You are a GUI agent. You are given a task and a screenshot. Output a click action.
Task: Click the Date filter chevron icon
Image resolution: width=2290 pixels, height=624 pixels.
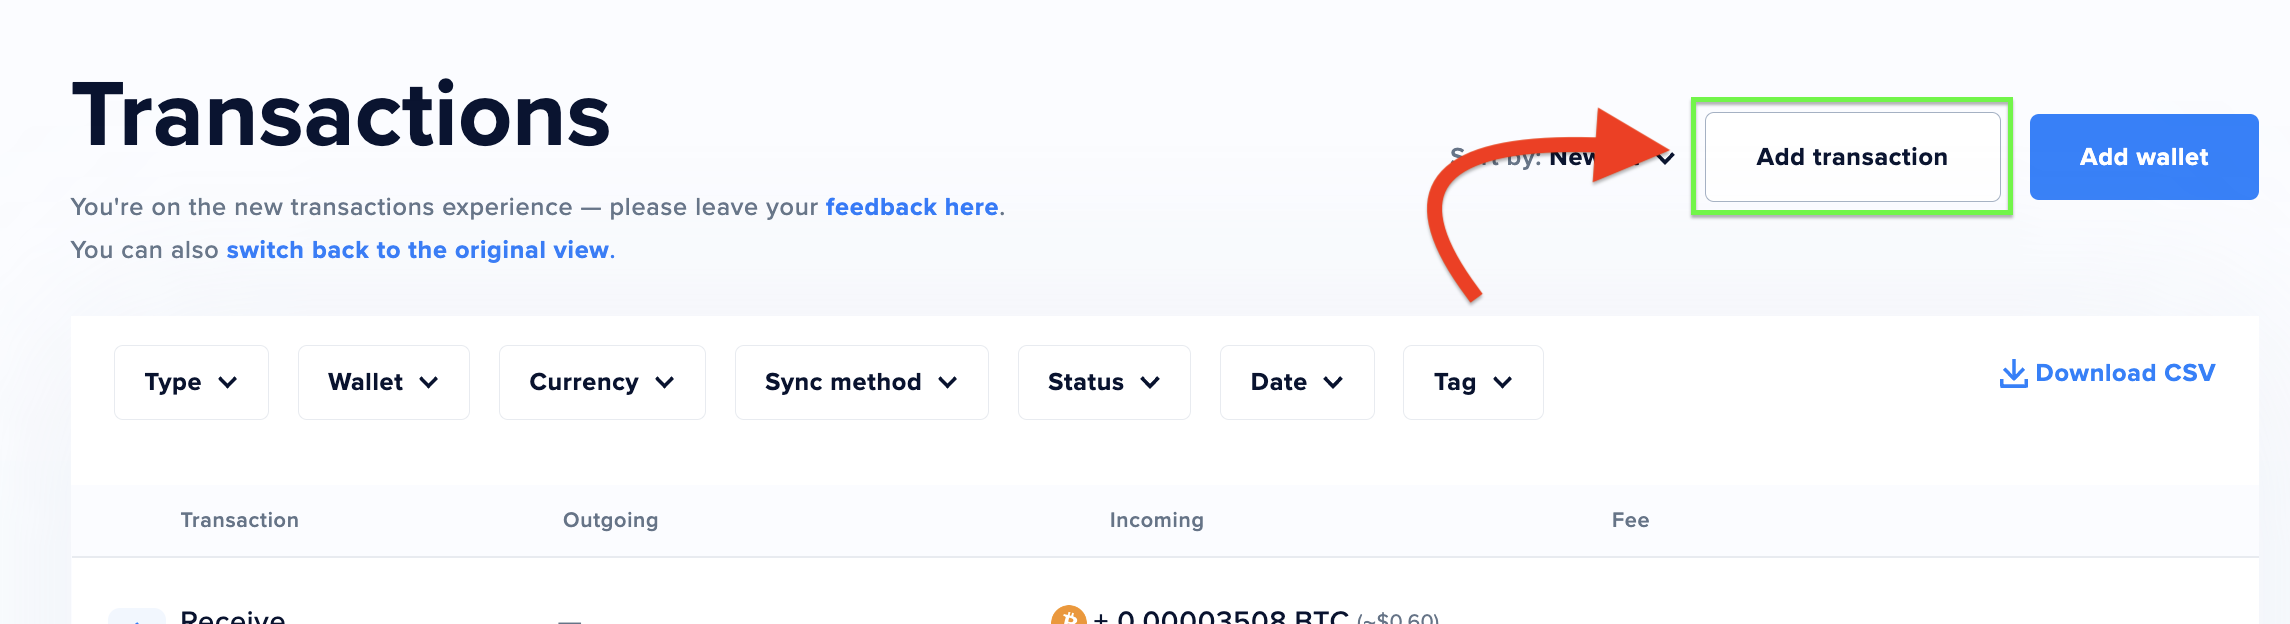(1334, 382)
